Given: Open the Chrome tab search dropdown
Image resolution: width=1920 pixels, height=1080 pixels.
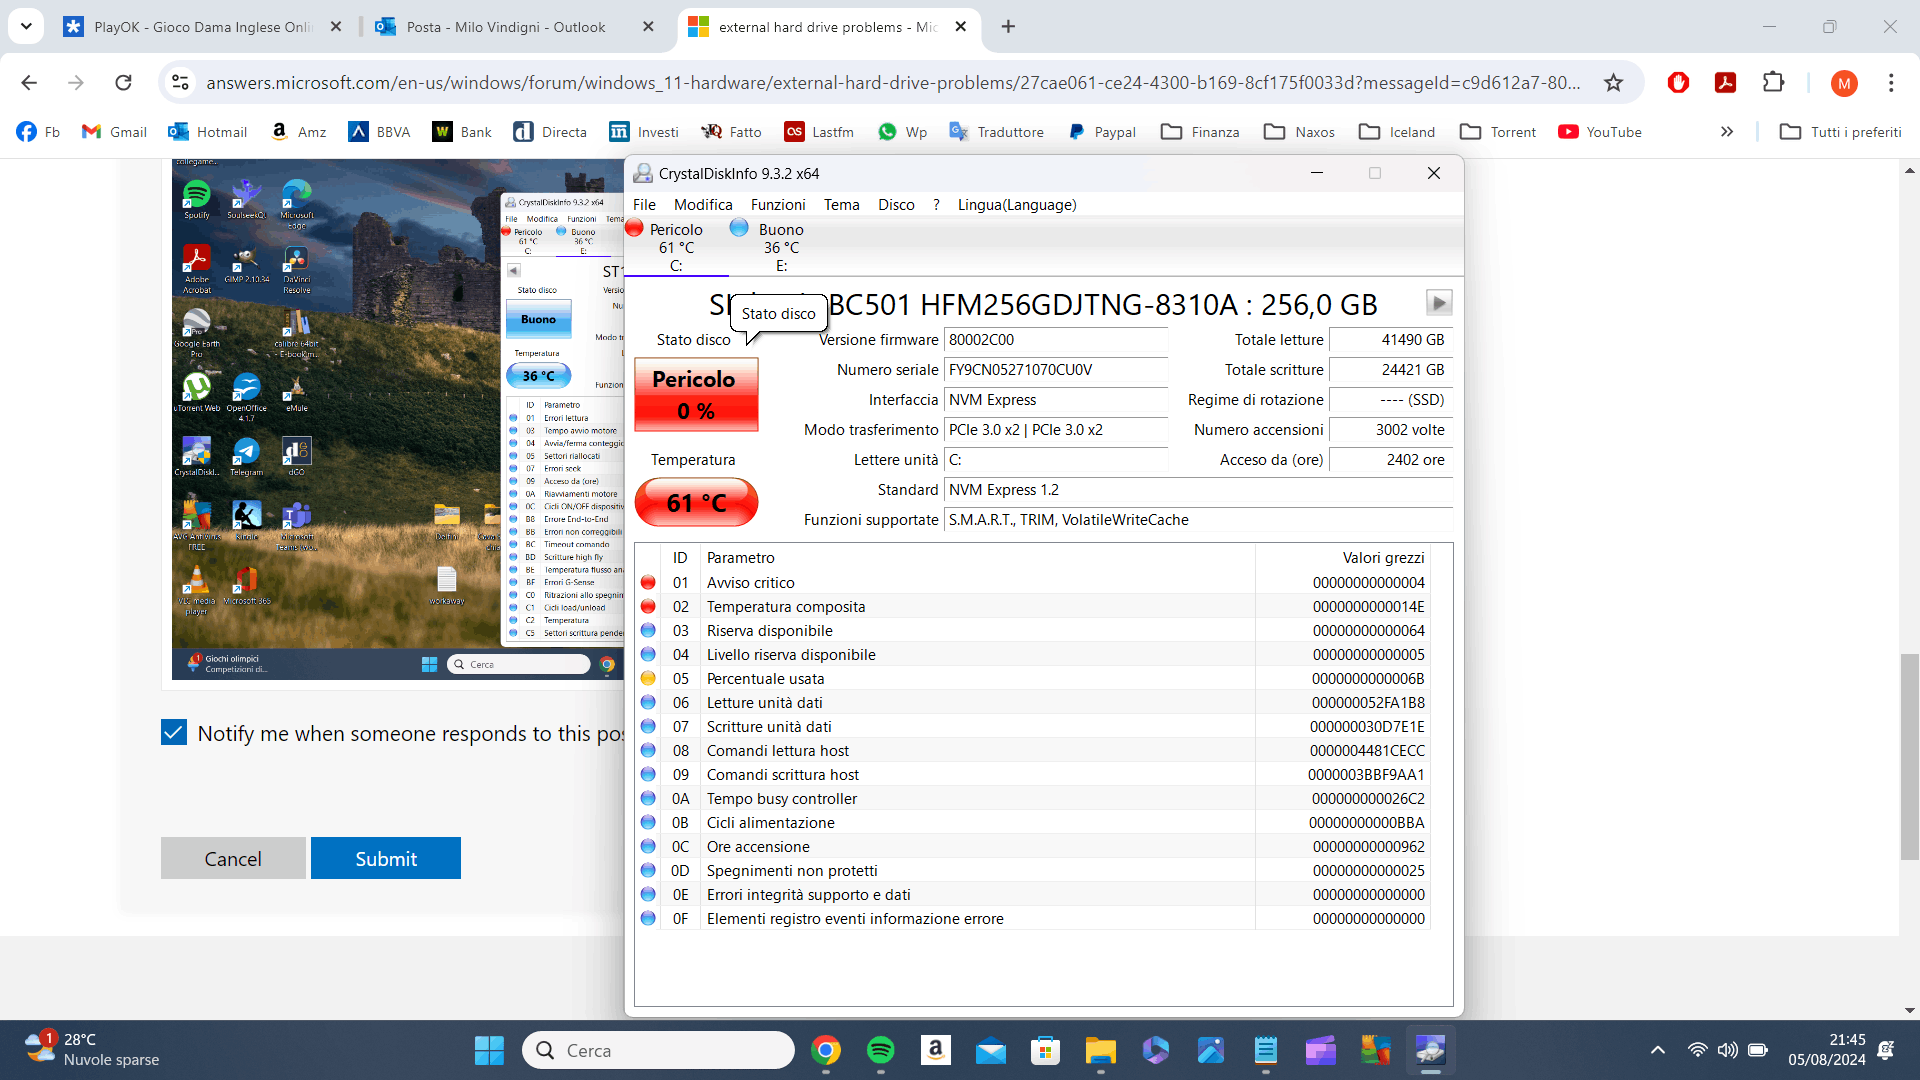Looking at the screenshot, I should [26, 27].
